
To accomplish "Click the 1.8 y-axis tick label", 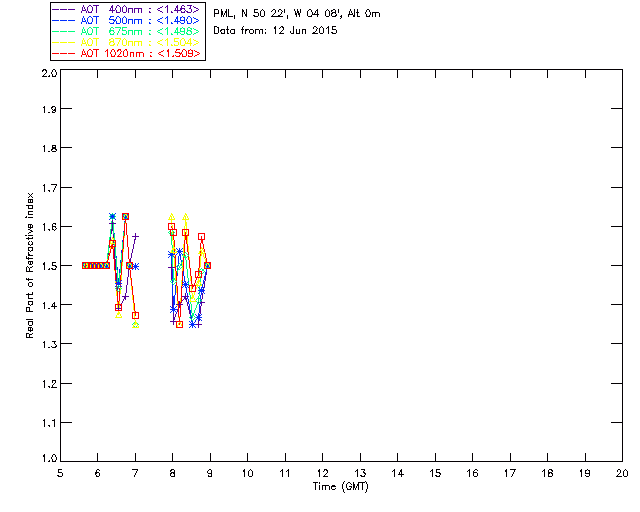I will (49, 148).
